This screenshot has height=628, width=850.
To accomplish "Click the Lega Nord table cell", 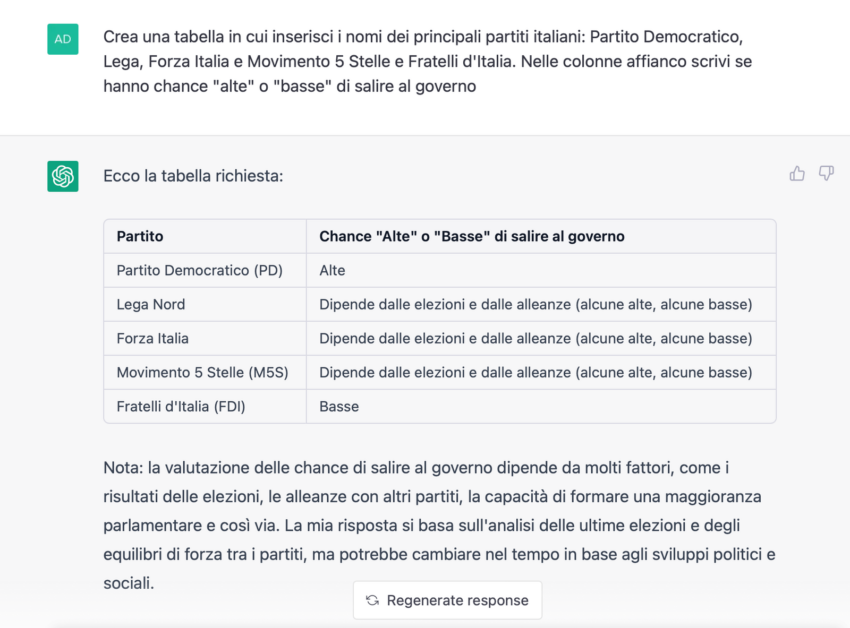I will click(205, 305).
